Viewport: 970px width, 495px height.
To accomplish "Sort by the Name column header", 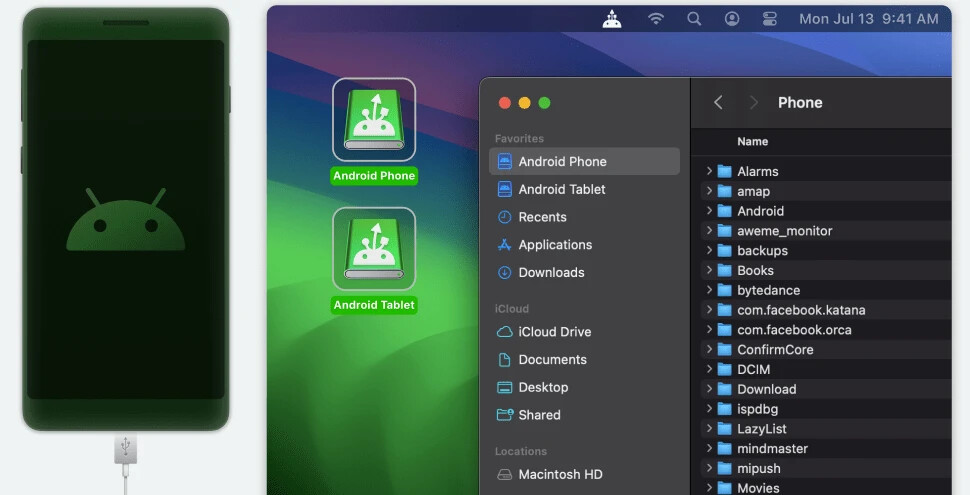I will coord(753,142).
